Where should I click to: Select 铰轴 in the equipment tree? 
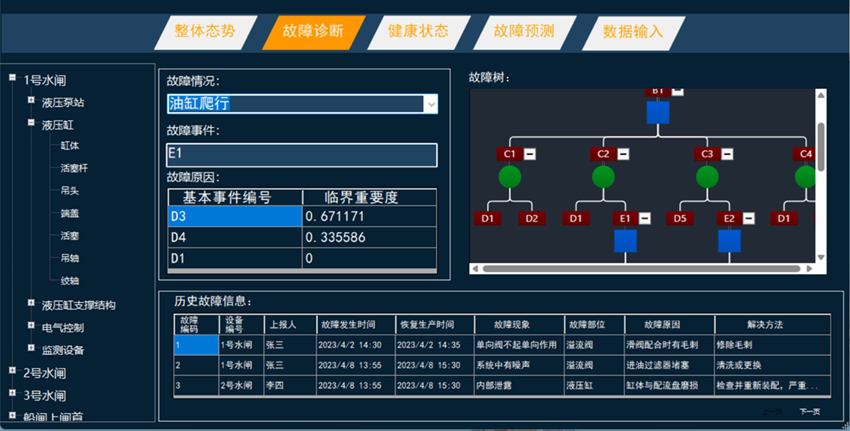coord(70,281)
